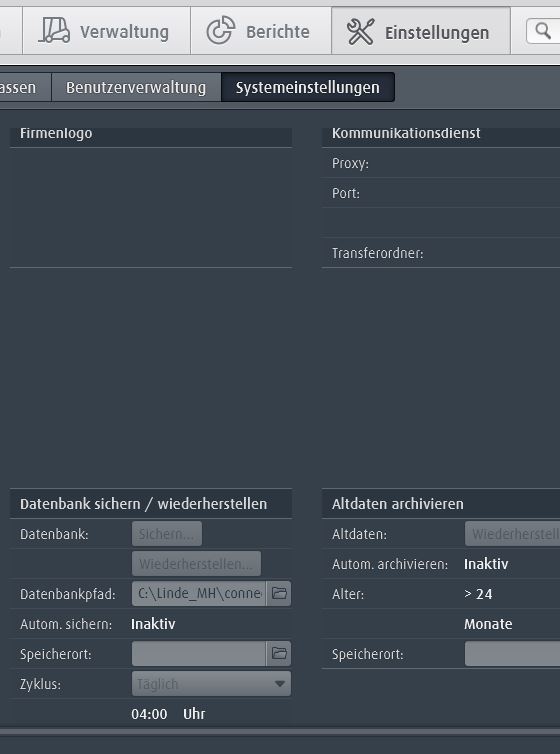Switch to the Berichte tab
The height and width of the screenshot is (754, 560).
pos(261,31)
